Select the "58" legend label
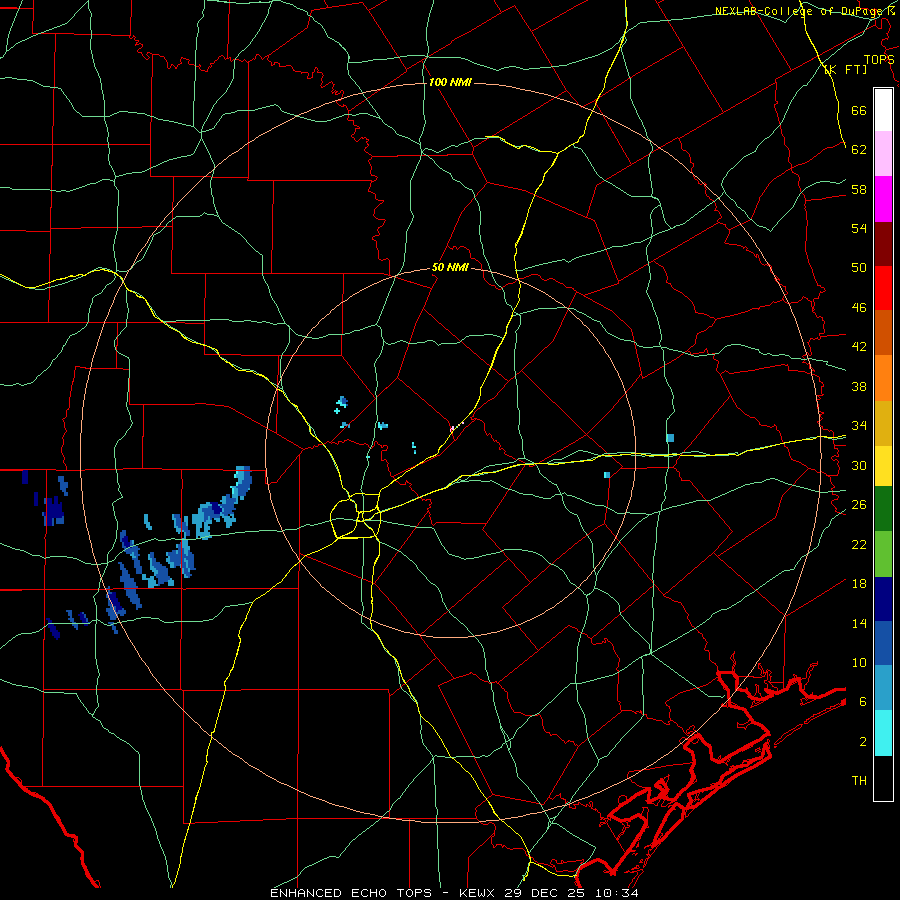Image resolution: width=900 pixels, height=900 pixels. click(x=859, y=189)
